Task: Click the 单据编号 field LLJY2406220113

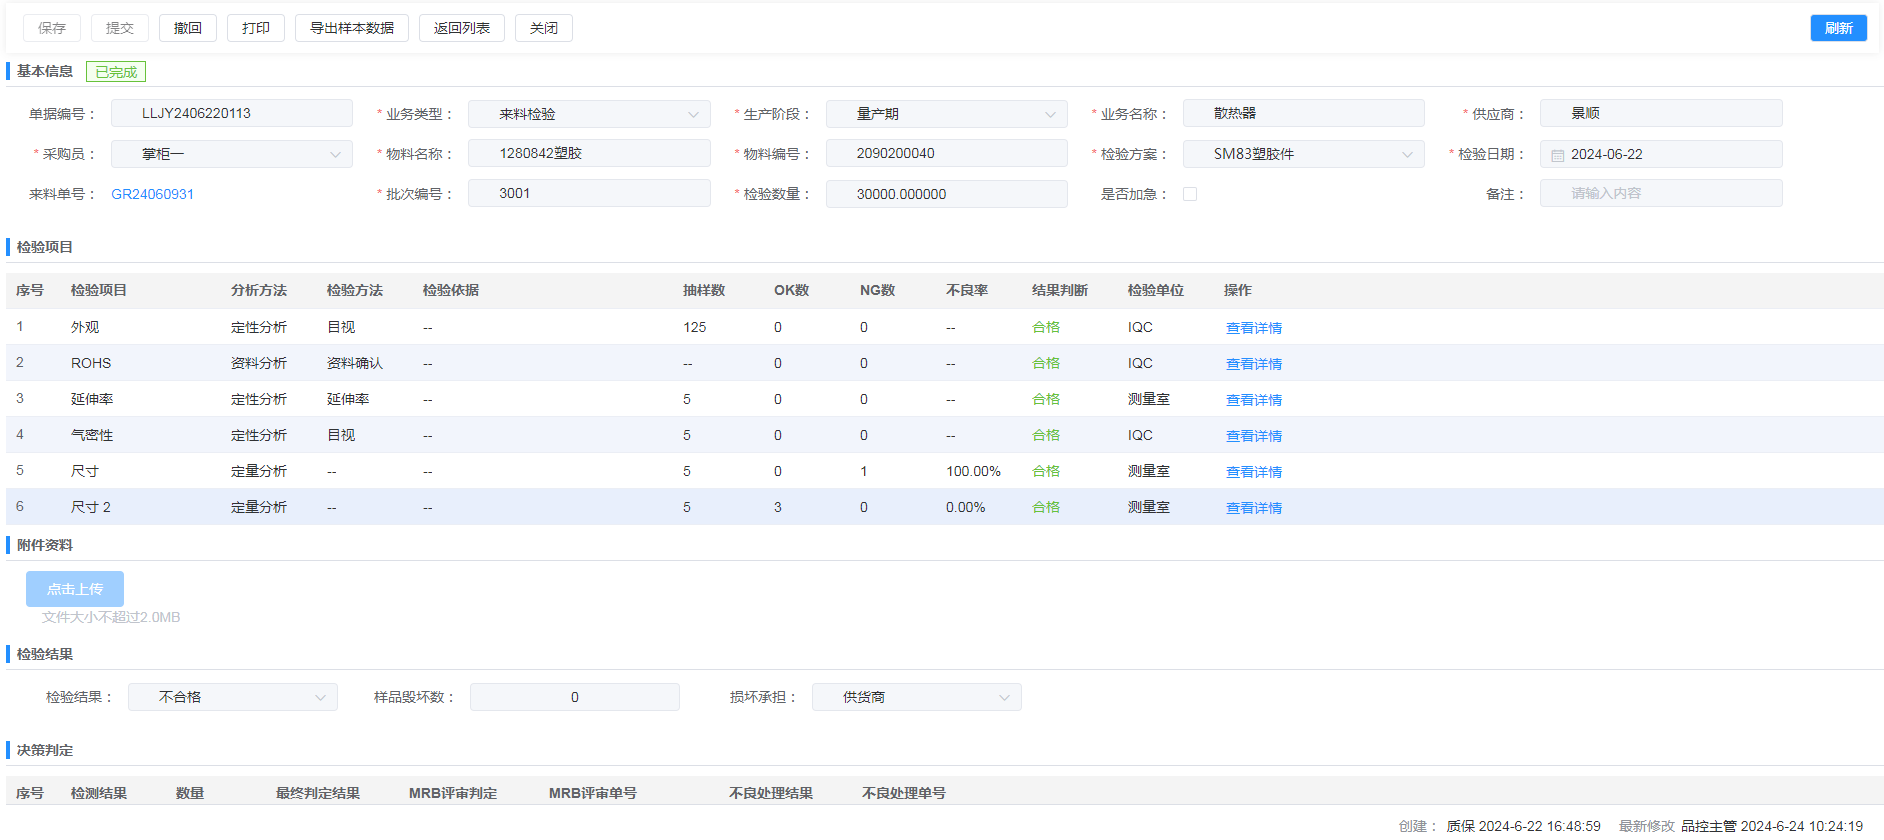Action: tap(231, 113)
